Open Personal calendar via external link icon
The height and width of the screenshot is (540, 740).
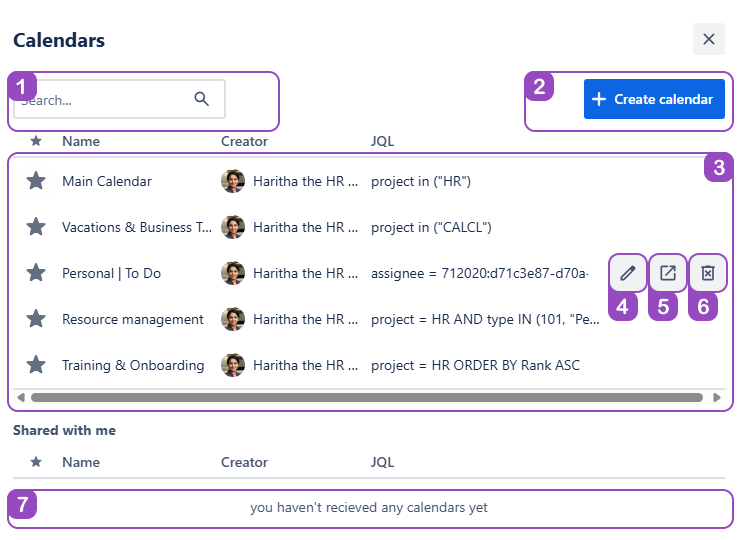pyautogui.click(x=667, y=273)
